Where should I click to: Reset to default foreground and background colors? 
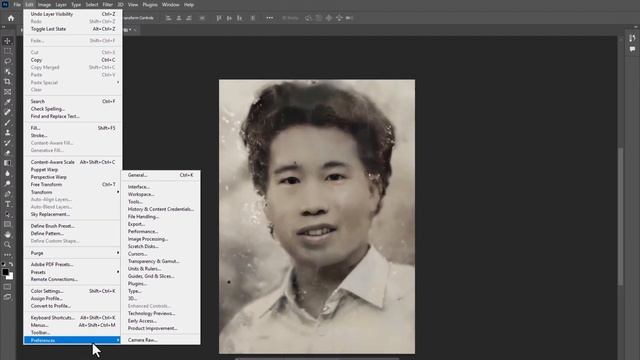(4, 264)
